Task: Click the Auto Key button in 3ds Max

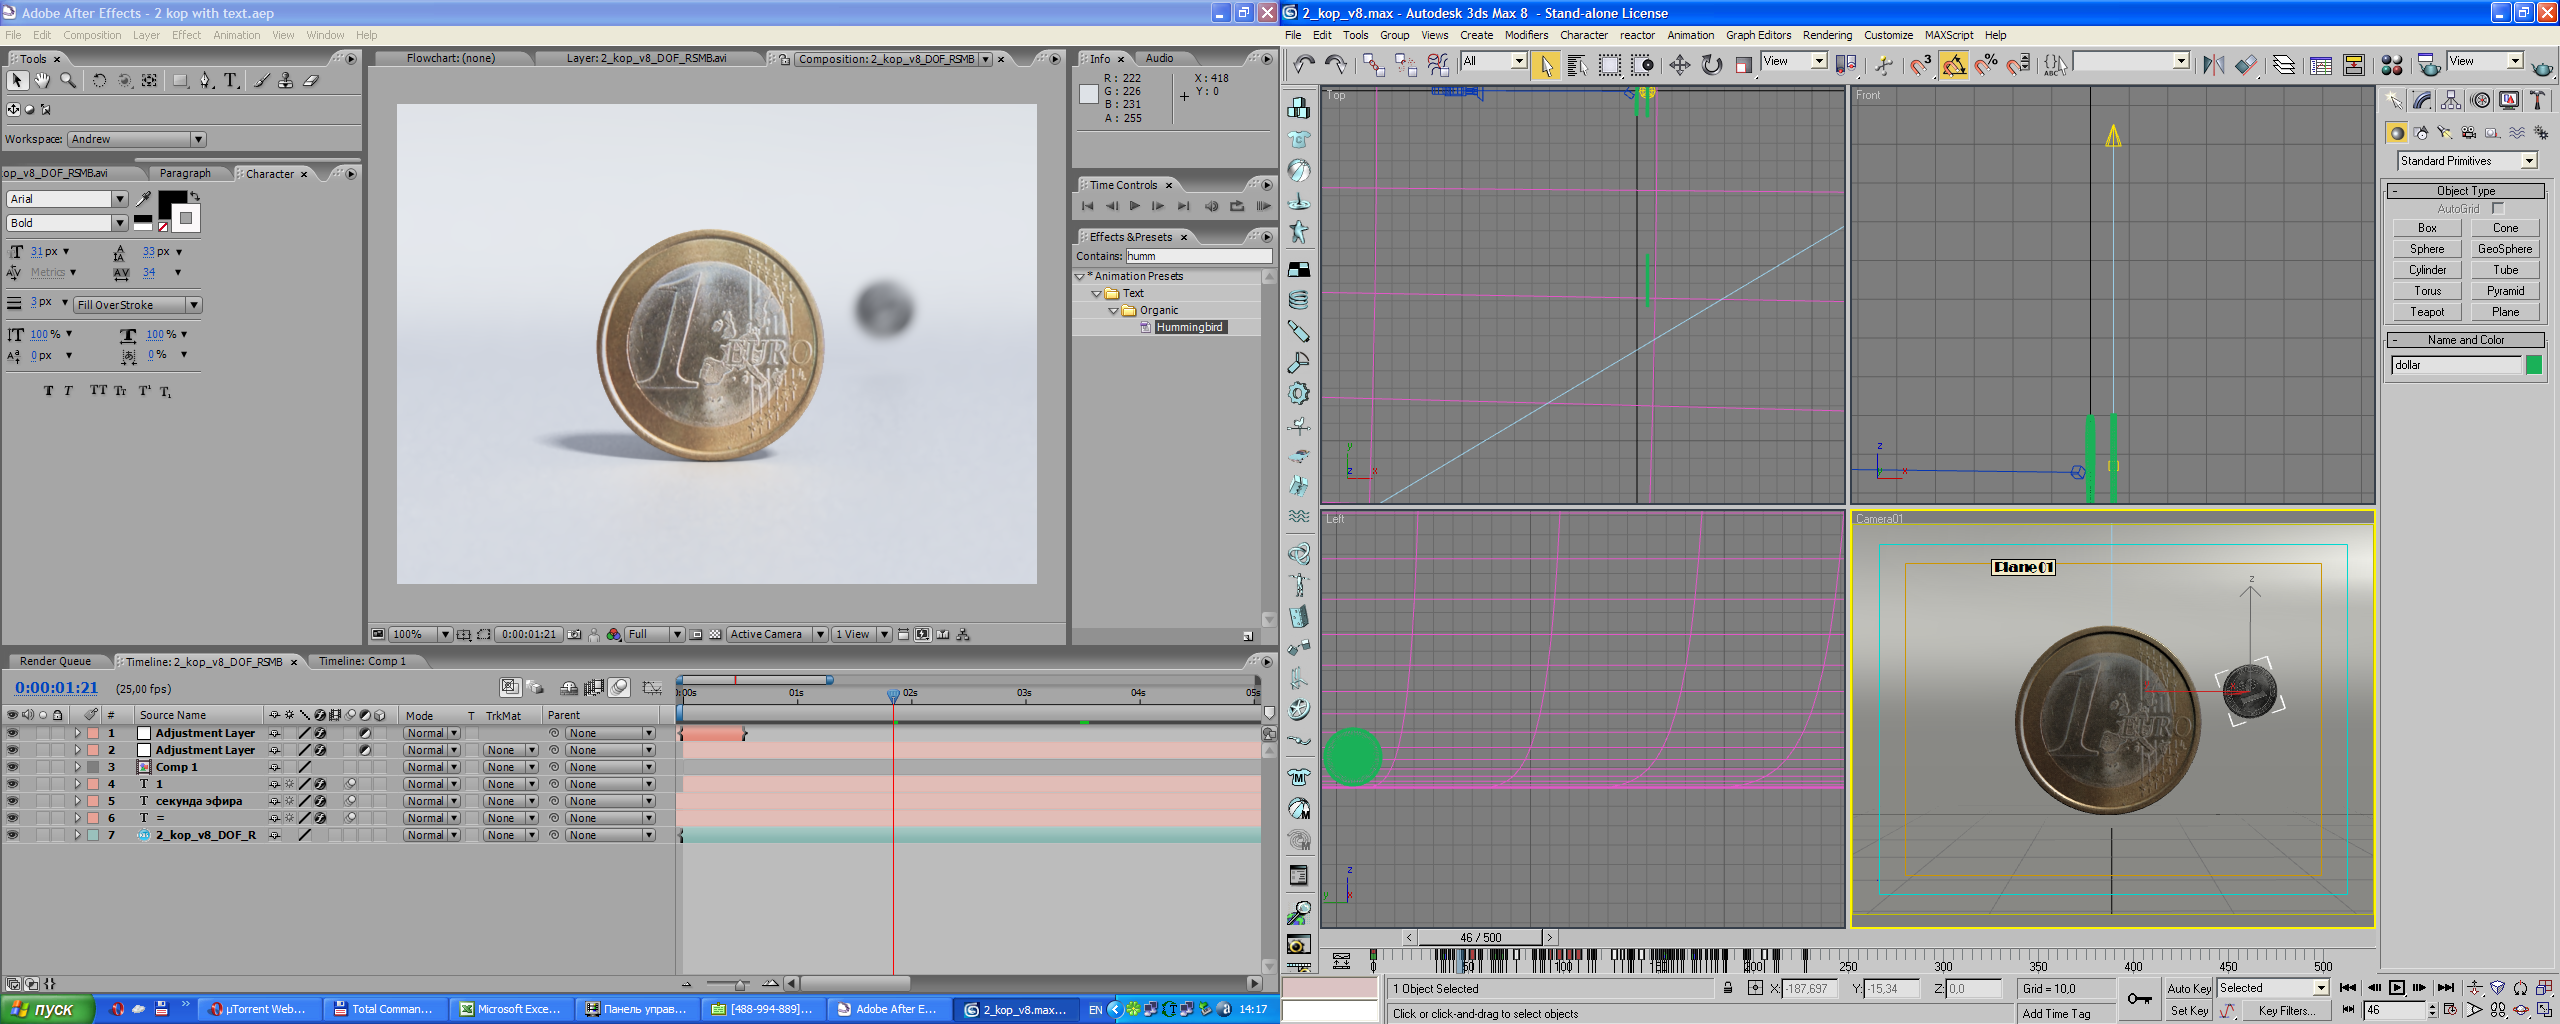Action: 2189,988
